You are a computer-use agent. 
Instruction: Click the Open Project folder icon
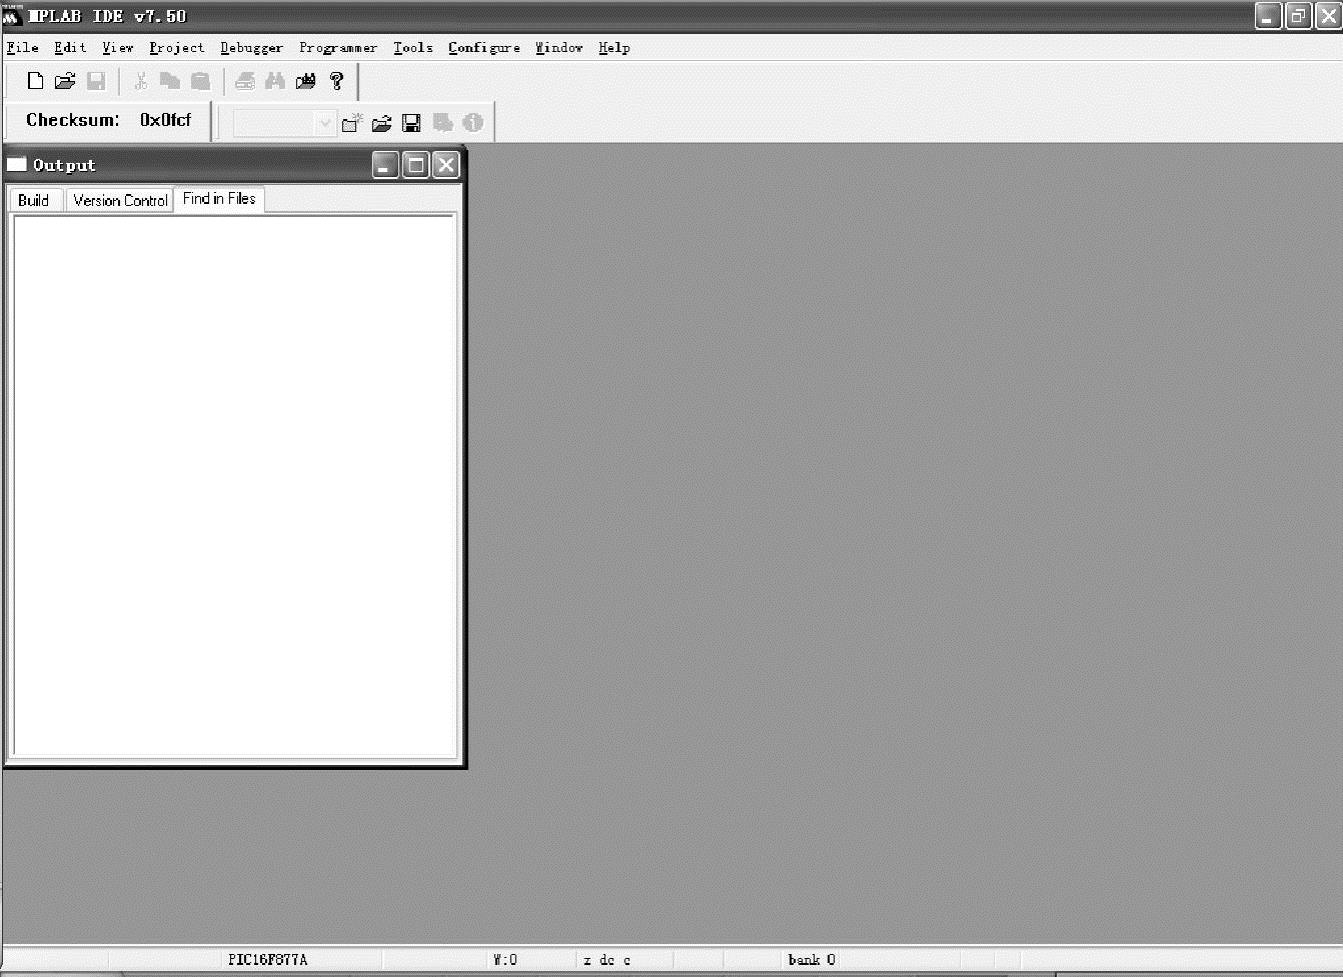pyautogui.click(x=381, y=123)
